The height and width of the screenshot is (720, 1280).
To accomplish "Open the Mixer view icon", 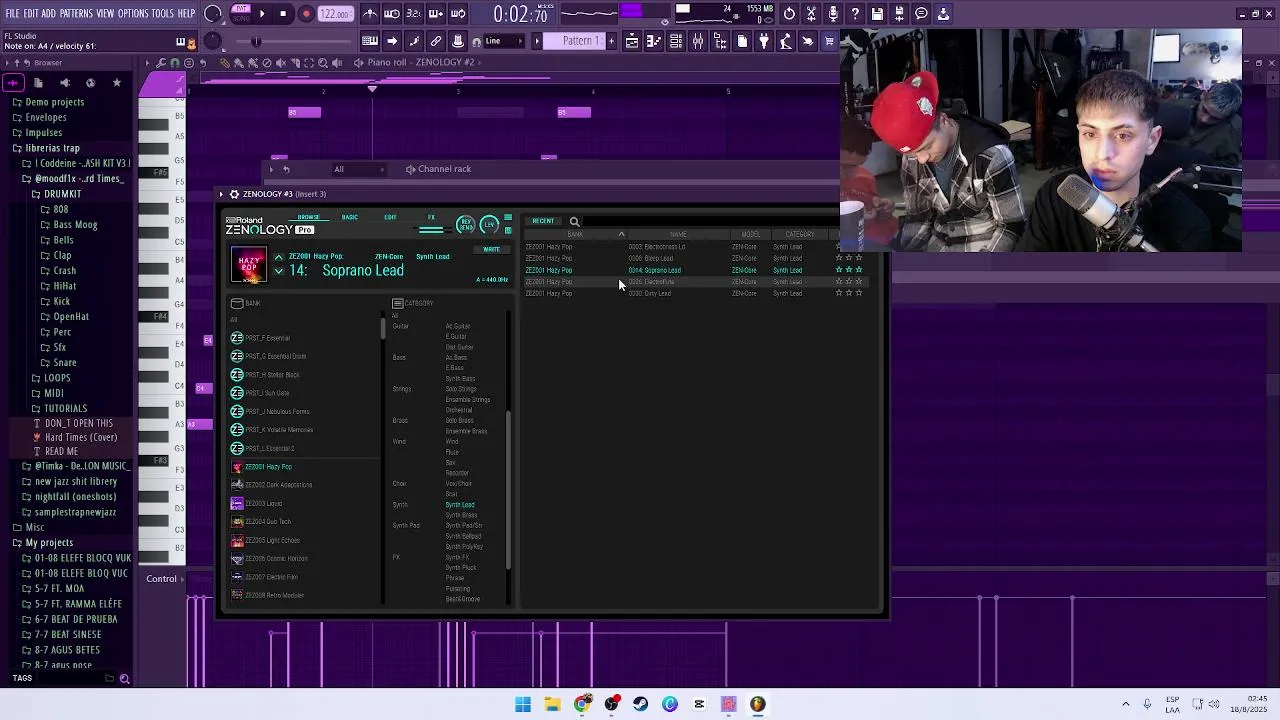I will click(698, 41).
